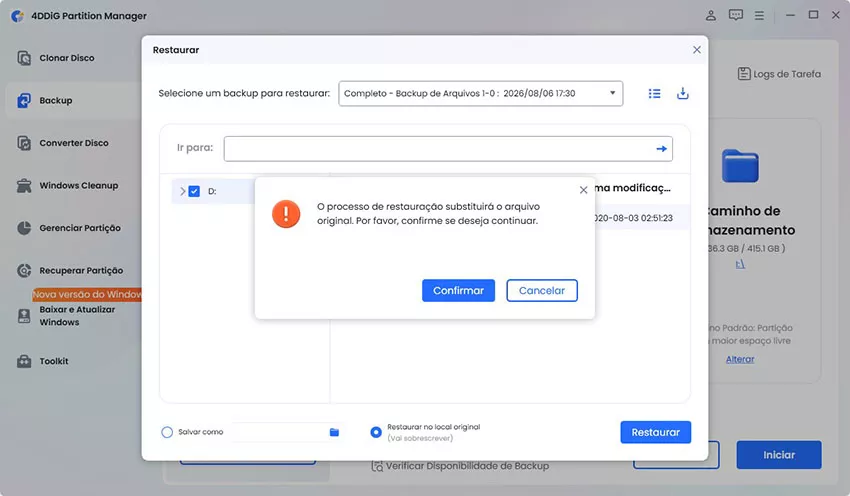Open Logs de Tarefa

[780, 74]
